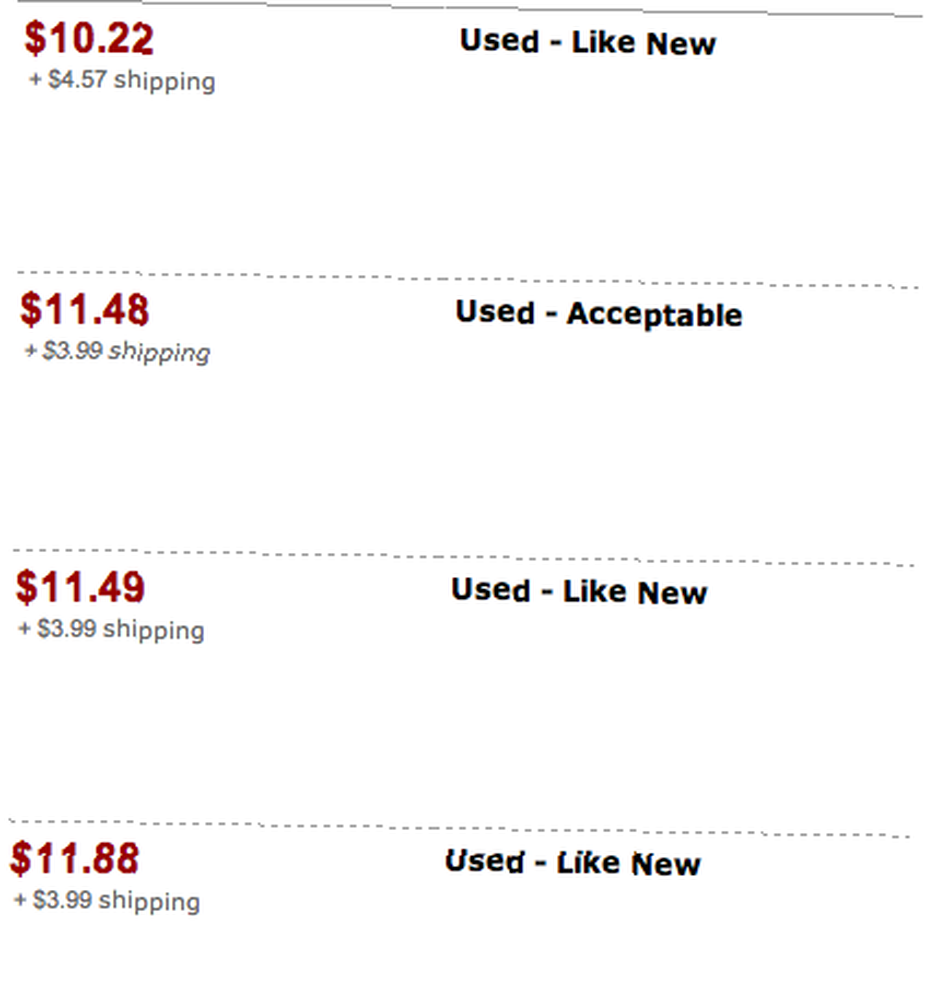Viewport: 925px width, 1000px height.
Task: Click the Used - Acceptable condition label
Action: tap(599, 314)
